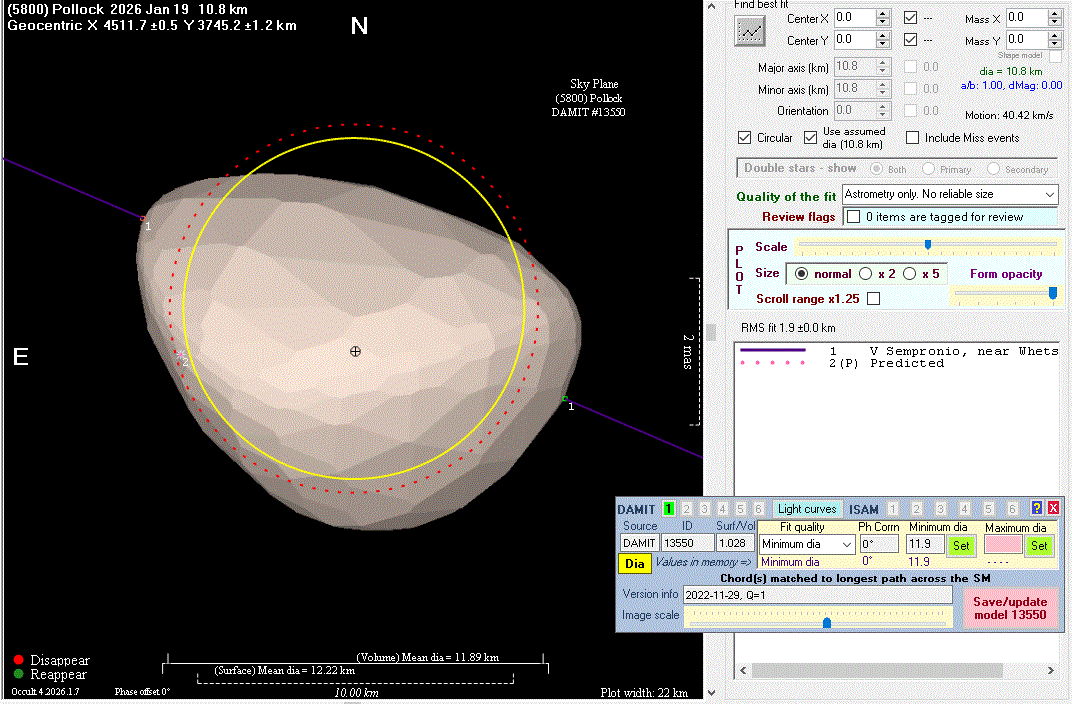The width and height of the screenshot is (1072, 704).
Task: Switch to the Light curves tab
Action: pyautogui.click(x=807, y=509)
